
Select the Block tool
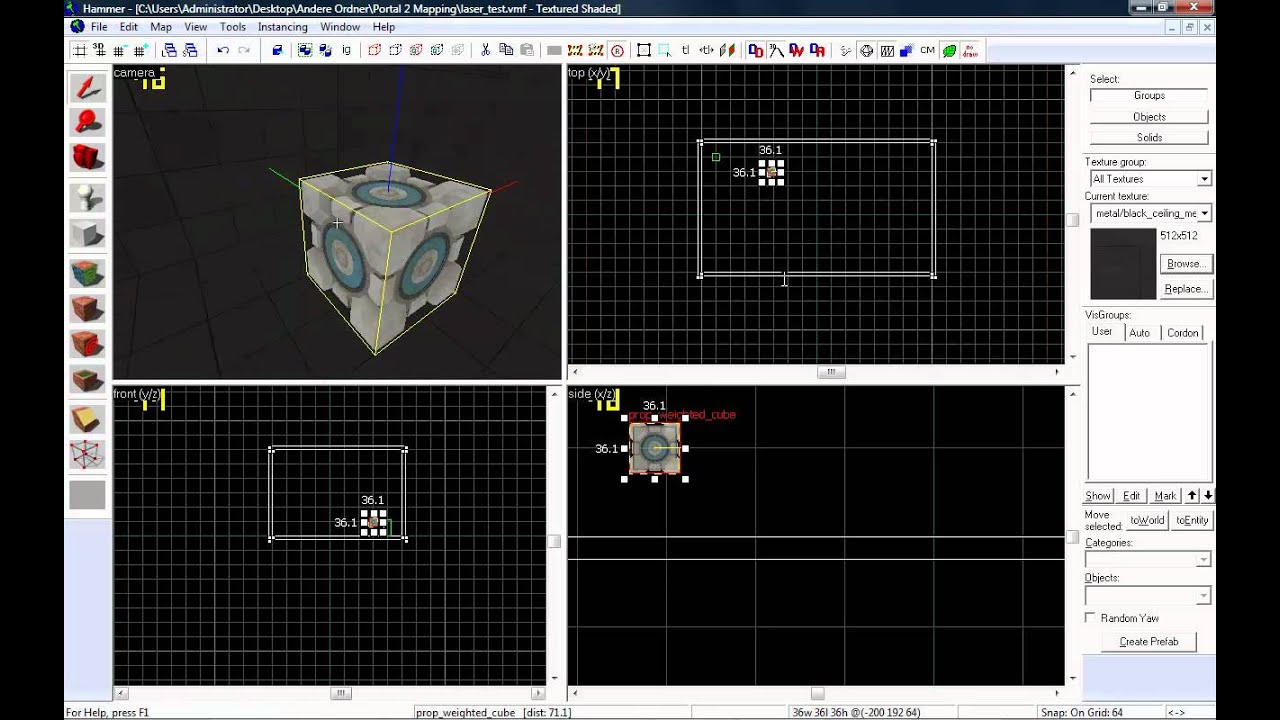(88, 233)
